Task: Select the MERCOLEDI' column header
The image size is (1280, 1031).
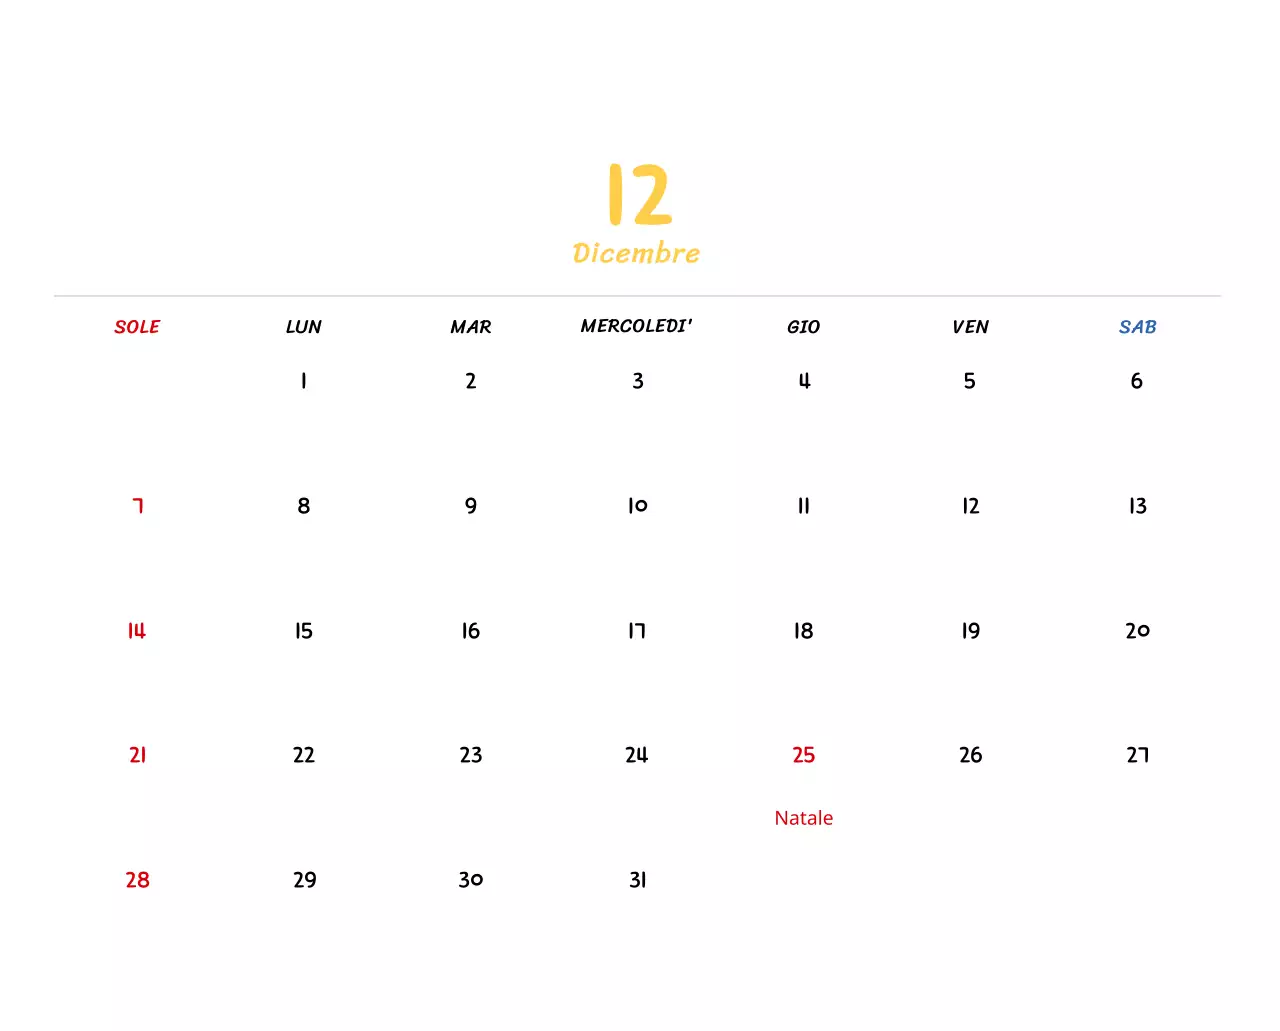Action: [637, 325]
